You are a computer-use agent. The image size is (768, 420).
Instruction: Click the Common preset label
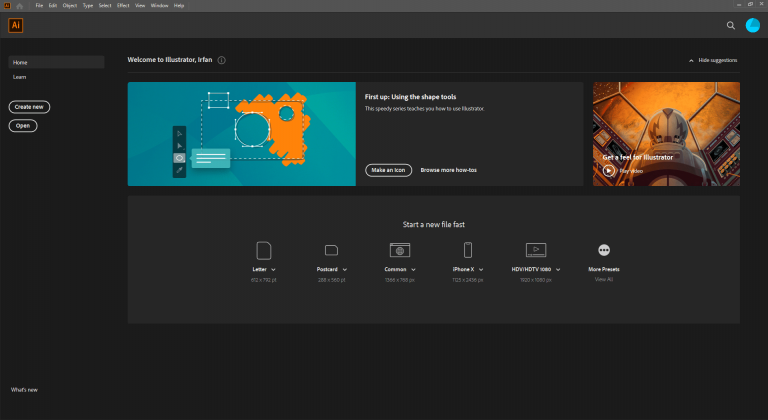pyautogui.click(x=395, y=270)
